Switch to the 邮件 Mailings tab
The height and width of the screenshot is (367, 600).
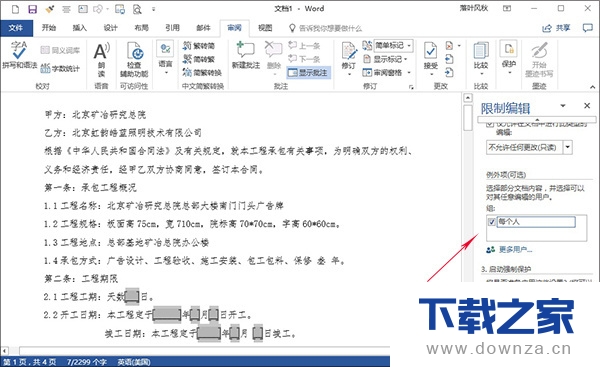[203, 28]
